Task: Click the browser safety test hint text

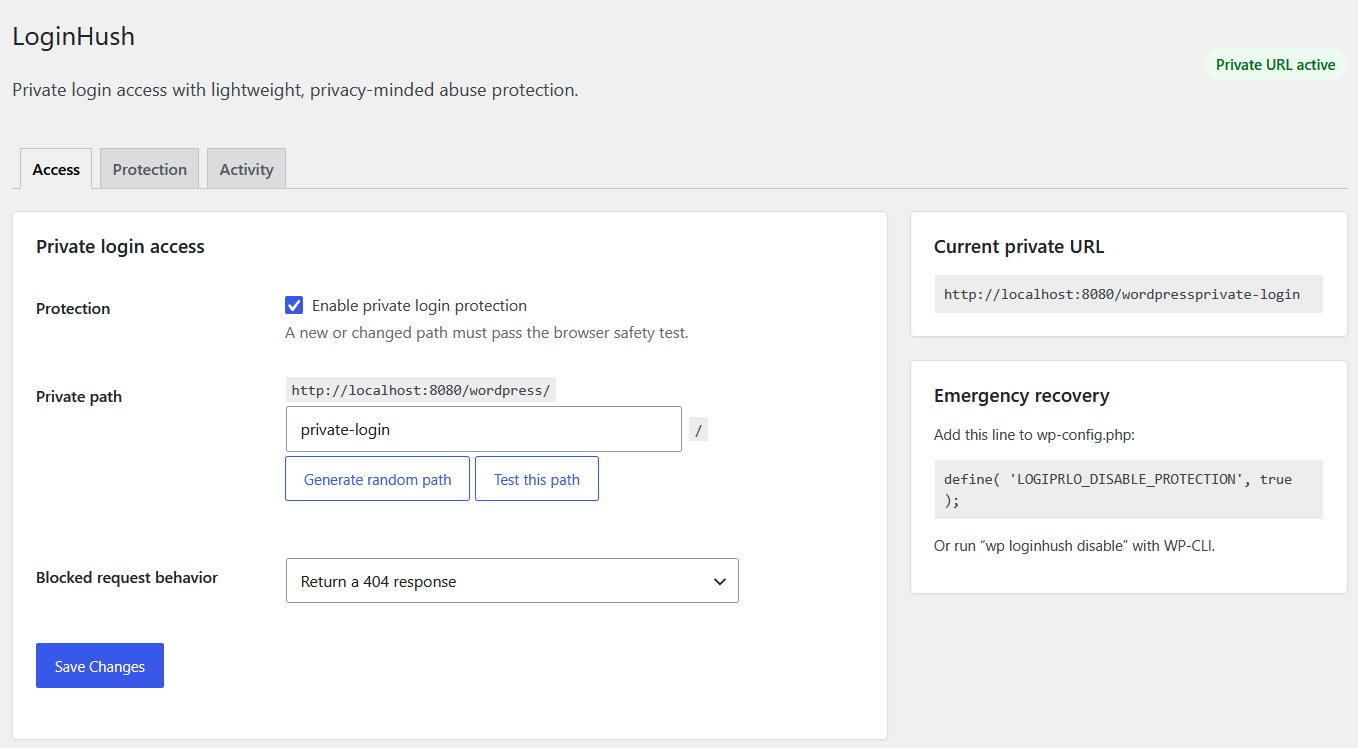Action: [x=487, y=332]
